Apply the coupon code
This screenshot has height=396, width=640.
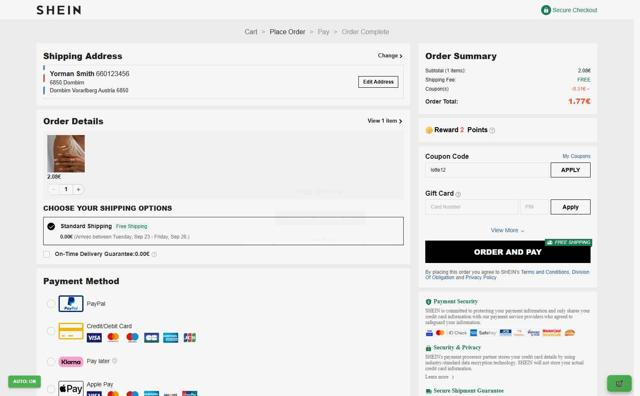coord(570,170)
